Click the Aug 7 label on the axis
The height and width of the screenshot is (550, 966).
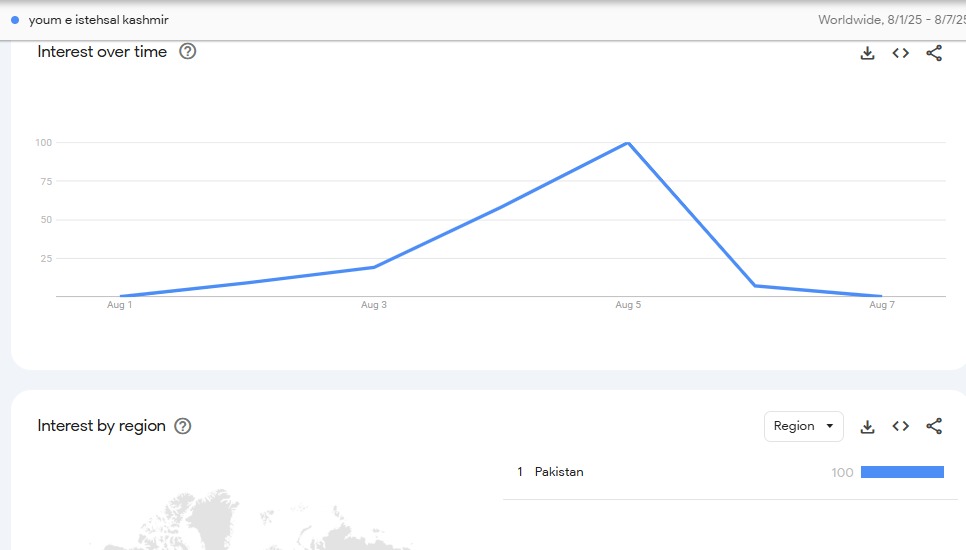point(882,305)
